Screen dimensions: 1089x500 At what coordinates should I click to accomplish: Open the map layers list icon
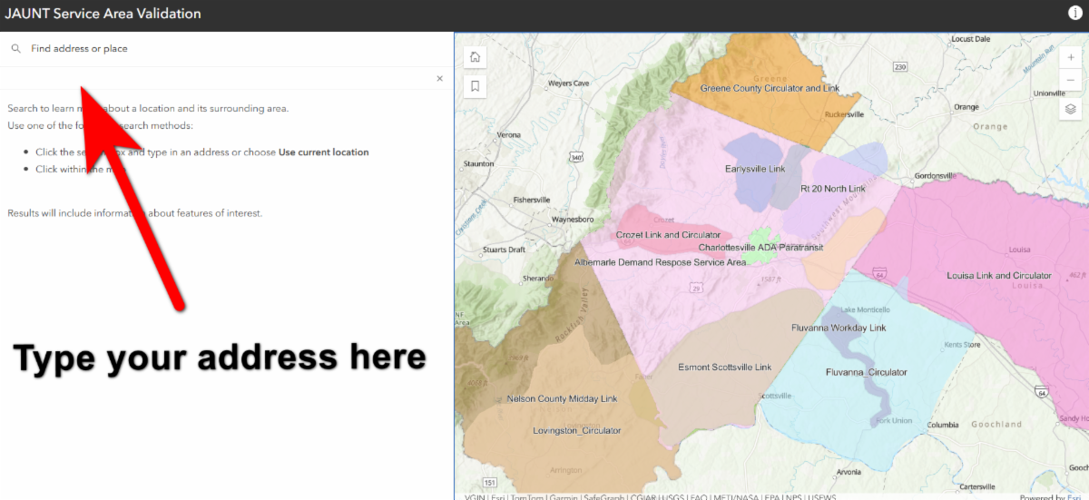point(1070,109)
